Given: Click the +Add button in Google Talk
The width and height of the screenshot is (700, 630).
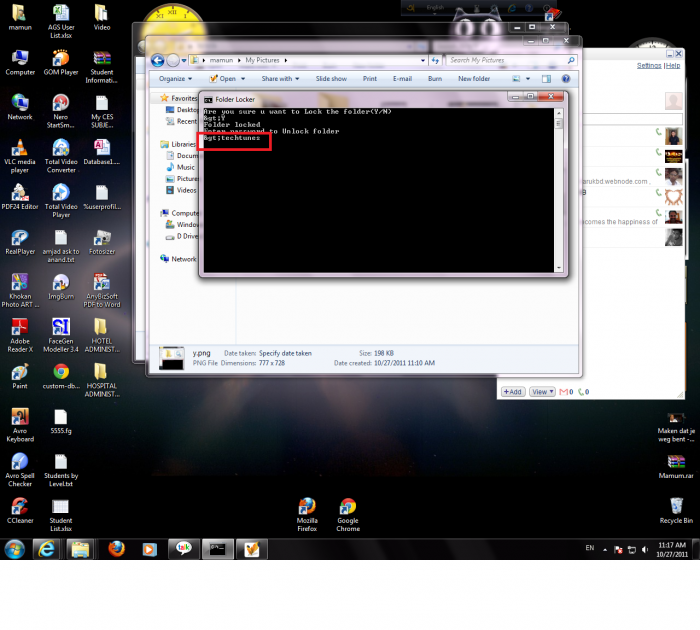Looking at the screenshot, I should 513,392.
